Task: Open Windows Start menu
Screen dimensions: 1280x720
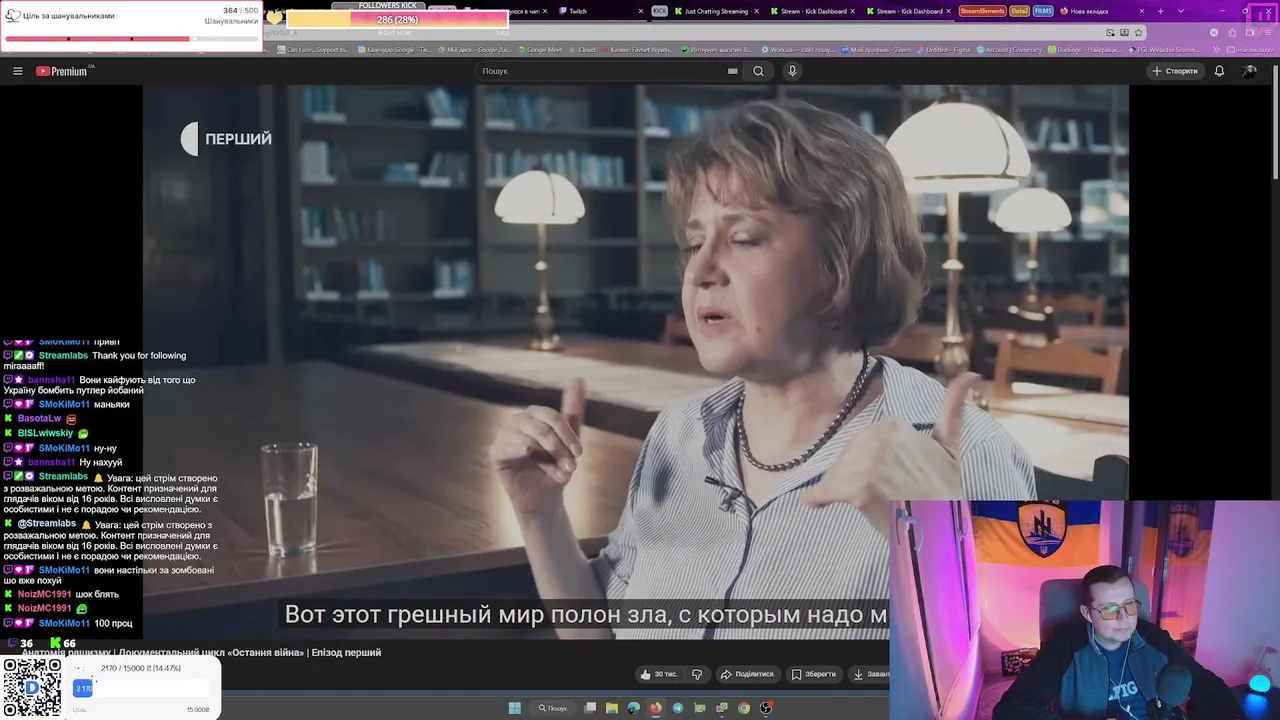Action: point(514,708)
